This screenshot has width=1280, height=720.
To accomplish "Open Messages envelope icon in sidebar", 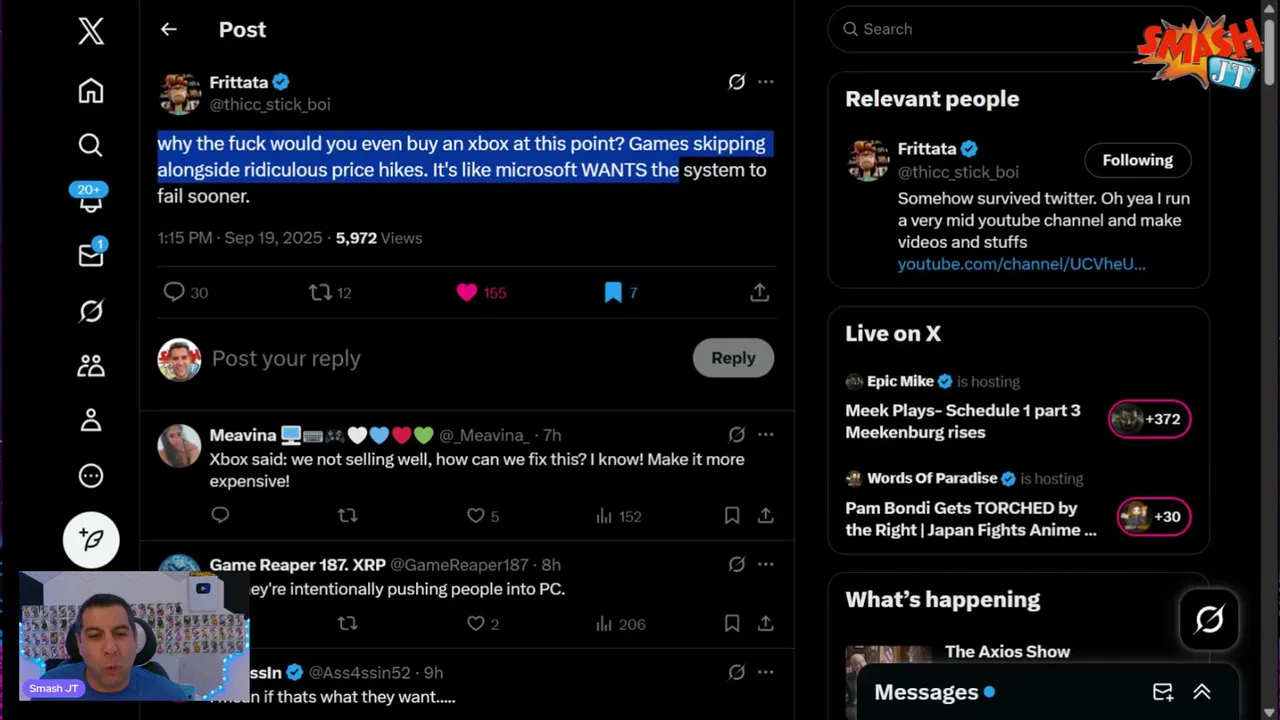I will pos(91,254).
